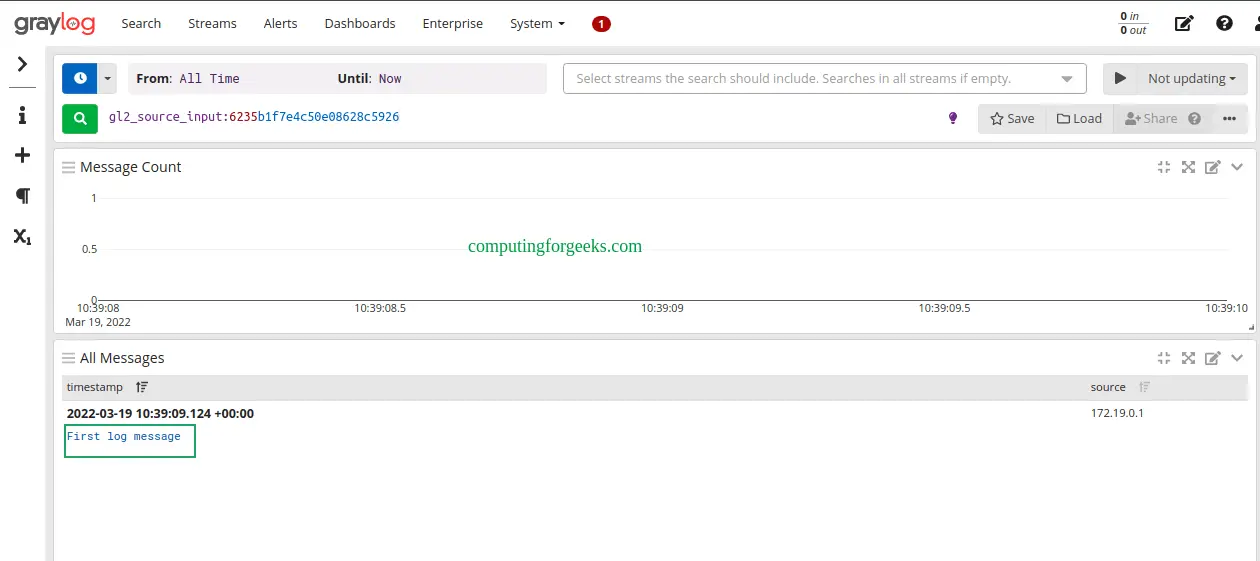Toggle sort on source column

tap(1145, 387)
